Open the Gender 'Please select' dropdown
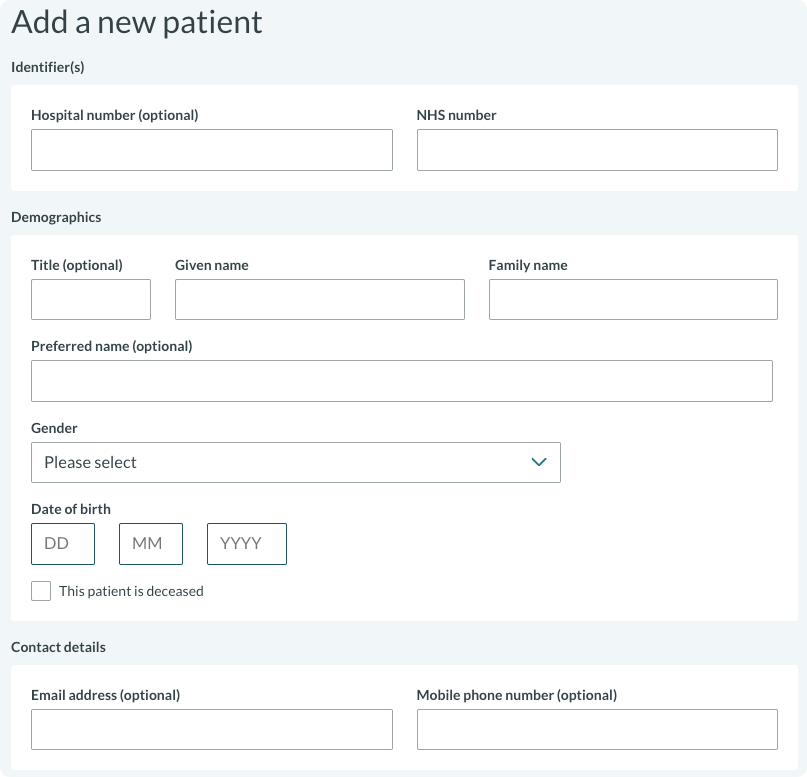 (x=296, y=462)
